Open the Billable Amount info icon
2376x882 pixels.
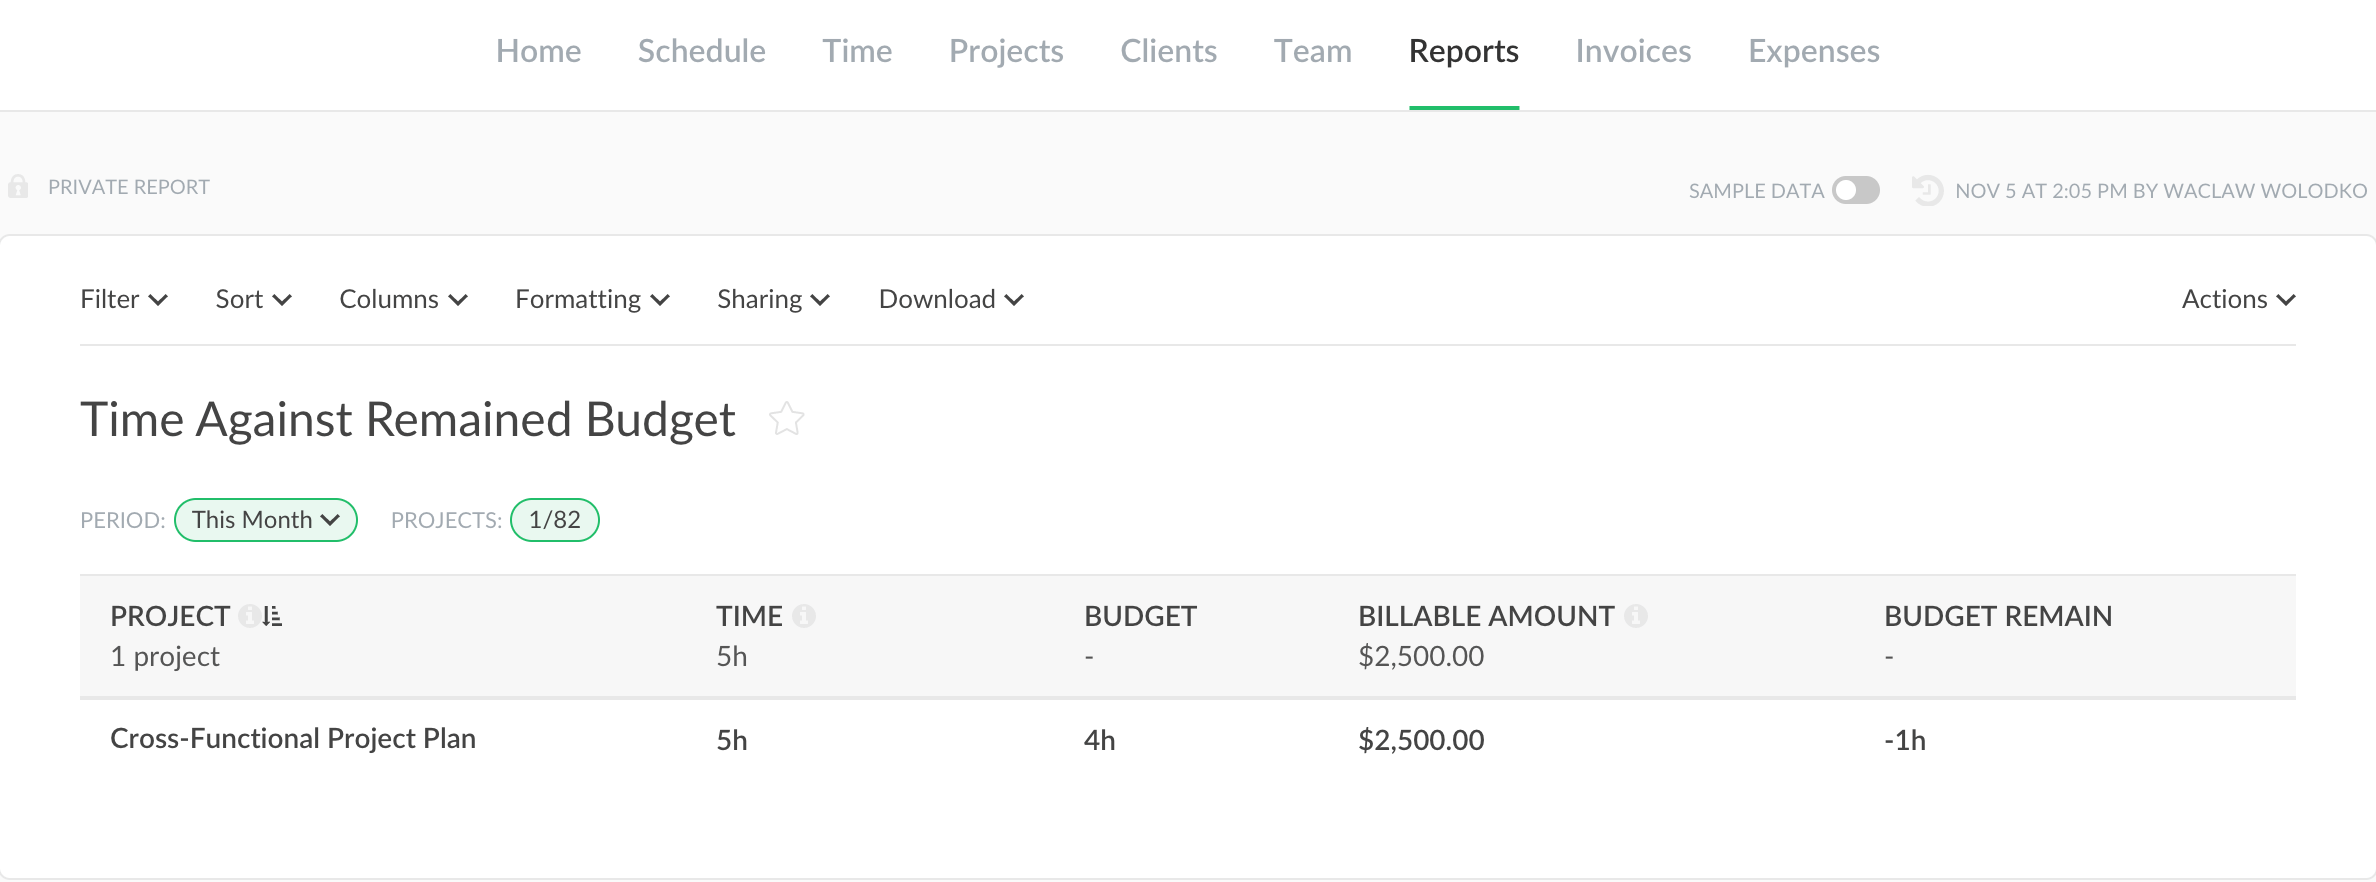pyautogui.click(x=1635, y=616)
